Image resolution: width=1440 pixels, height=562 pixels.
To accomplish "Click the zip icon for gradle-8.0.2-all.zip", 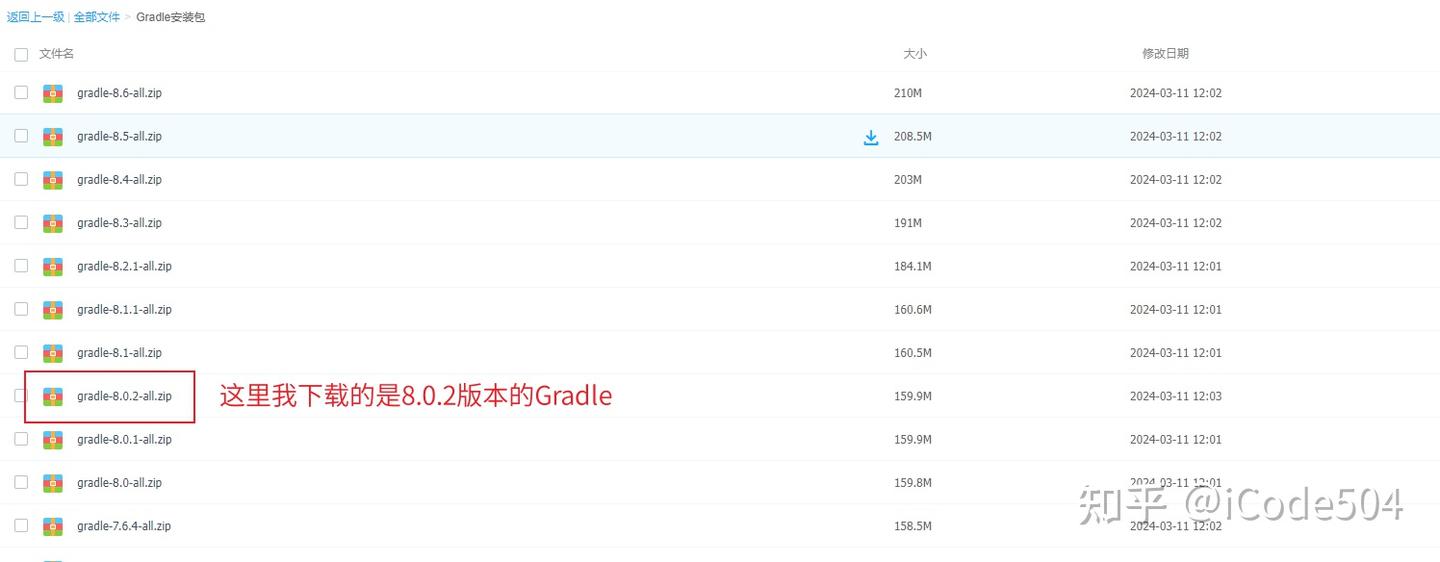I will 53,396.
